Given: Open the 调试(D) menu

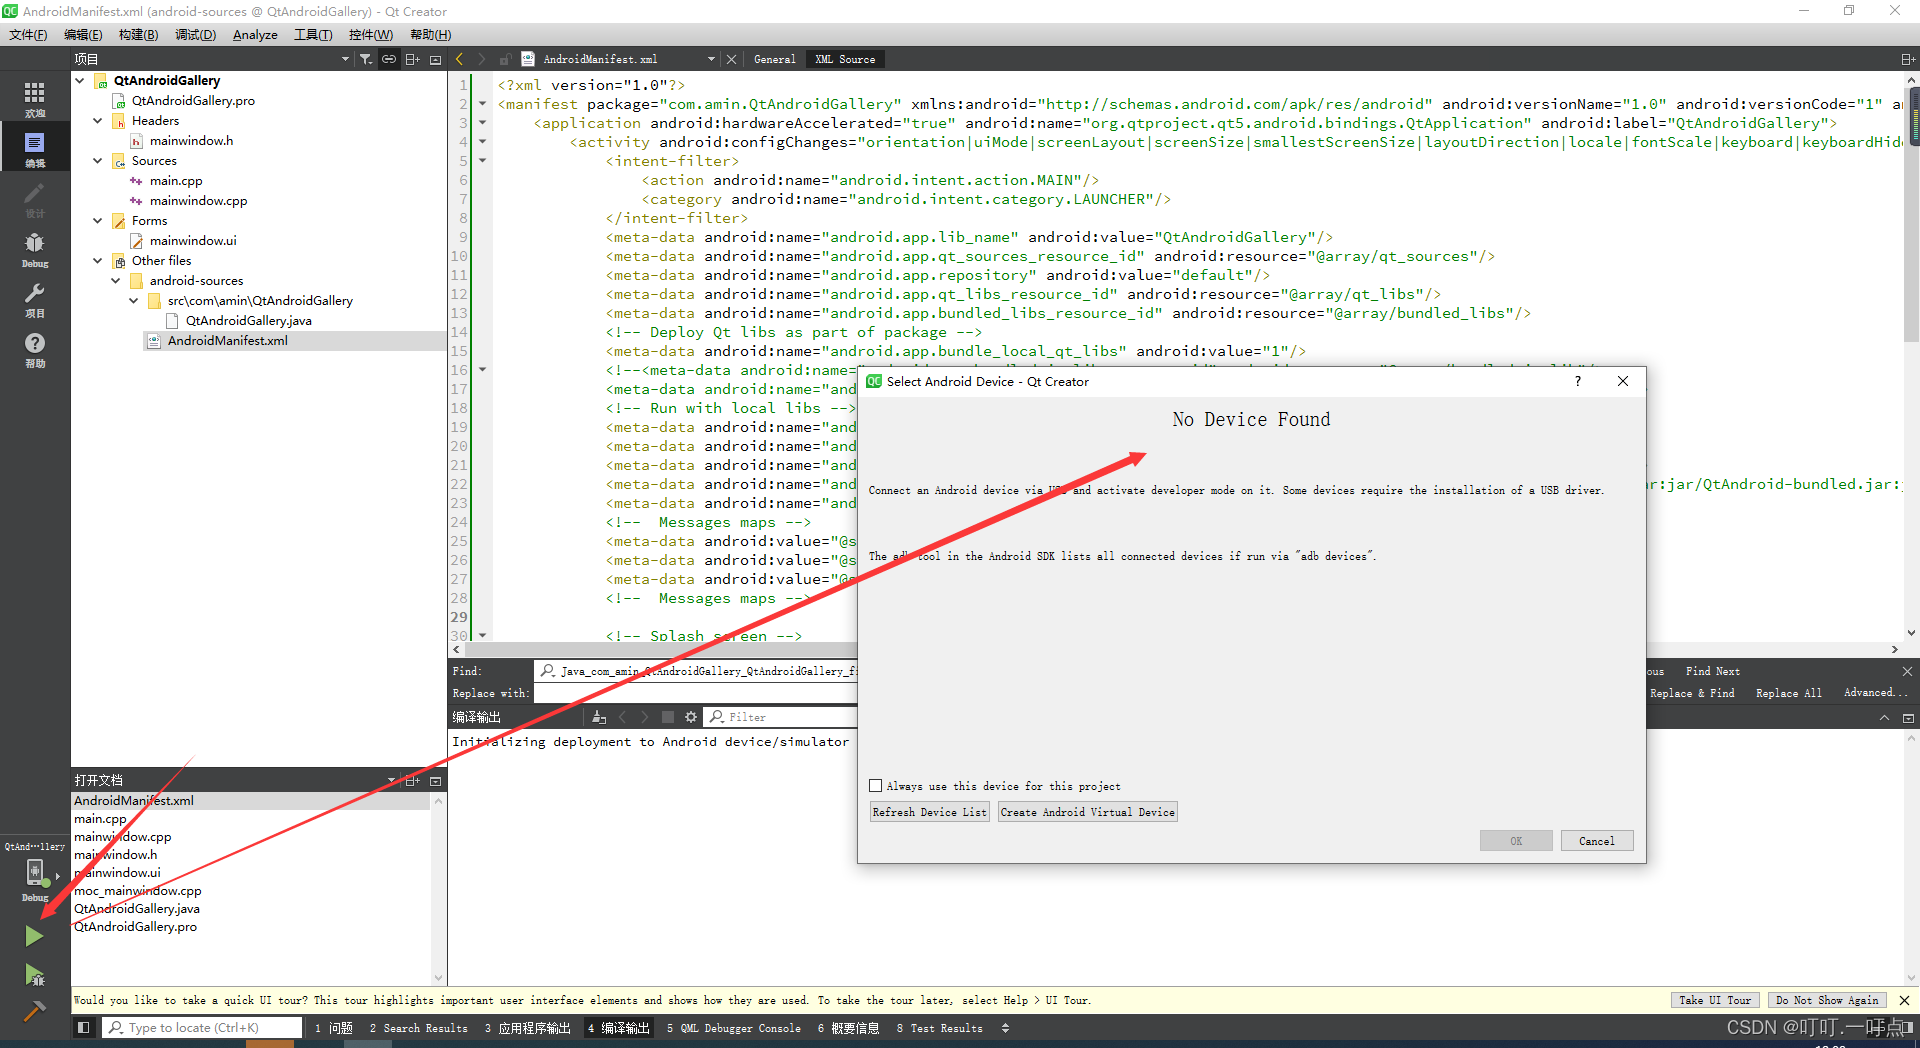Looking at the screenshot, I should tap(195, 35).
